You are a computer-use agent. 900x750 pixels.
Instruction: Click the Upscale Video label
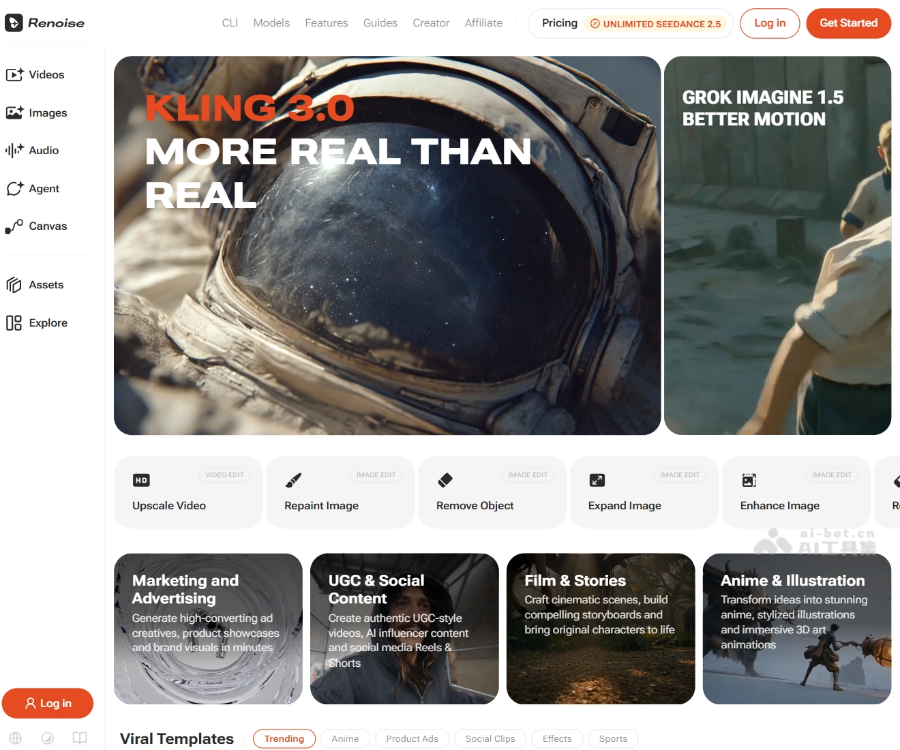169,506
